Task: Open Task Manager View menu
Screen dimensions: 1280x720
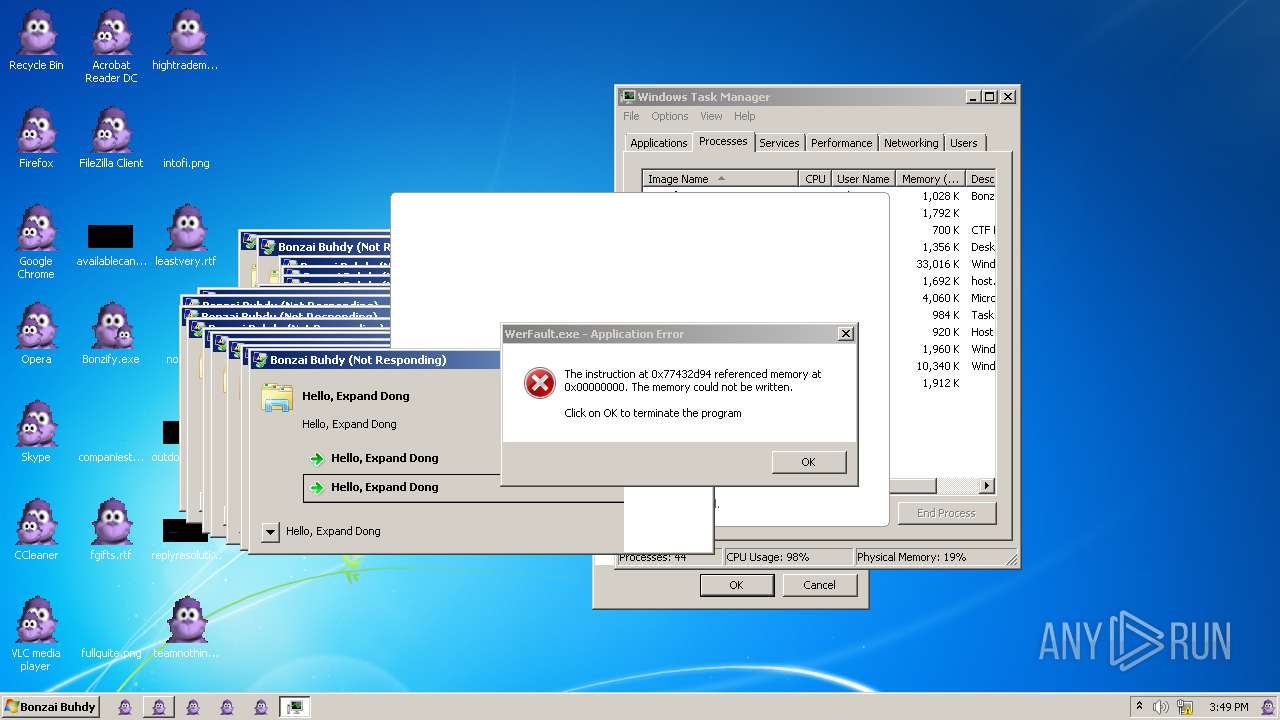Action: tap(711, 116)
